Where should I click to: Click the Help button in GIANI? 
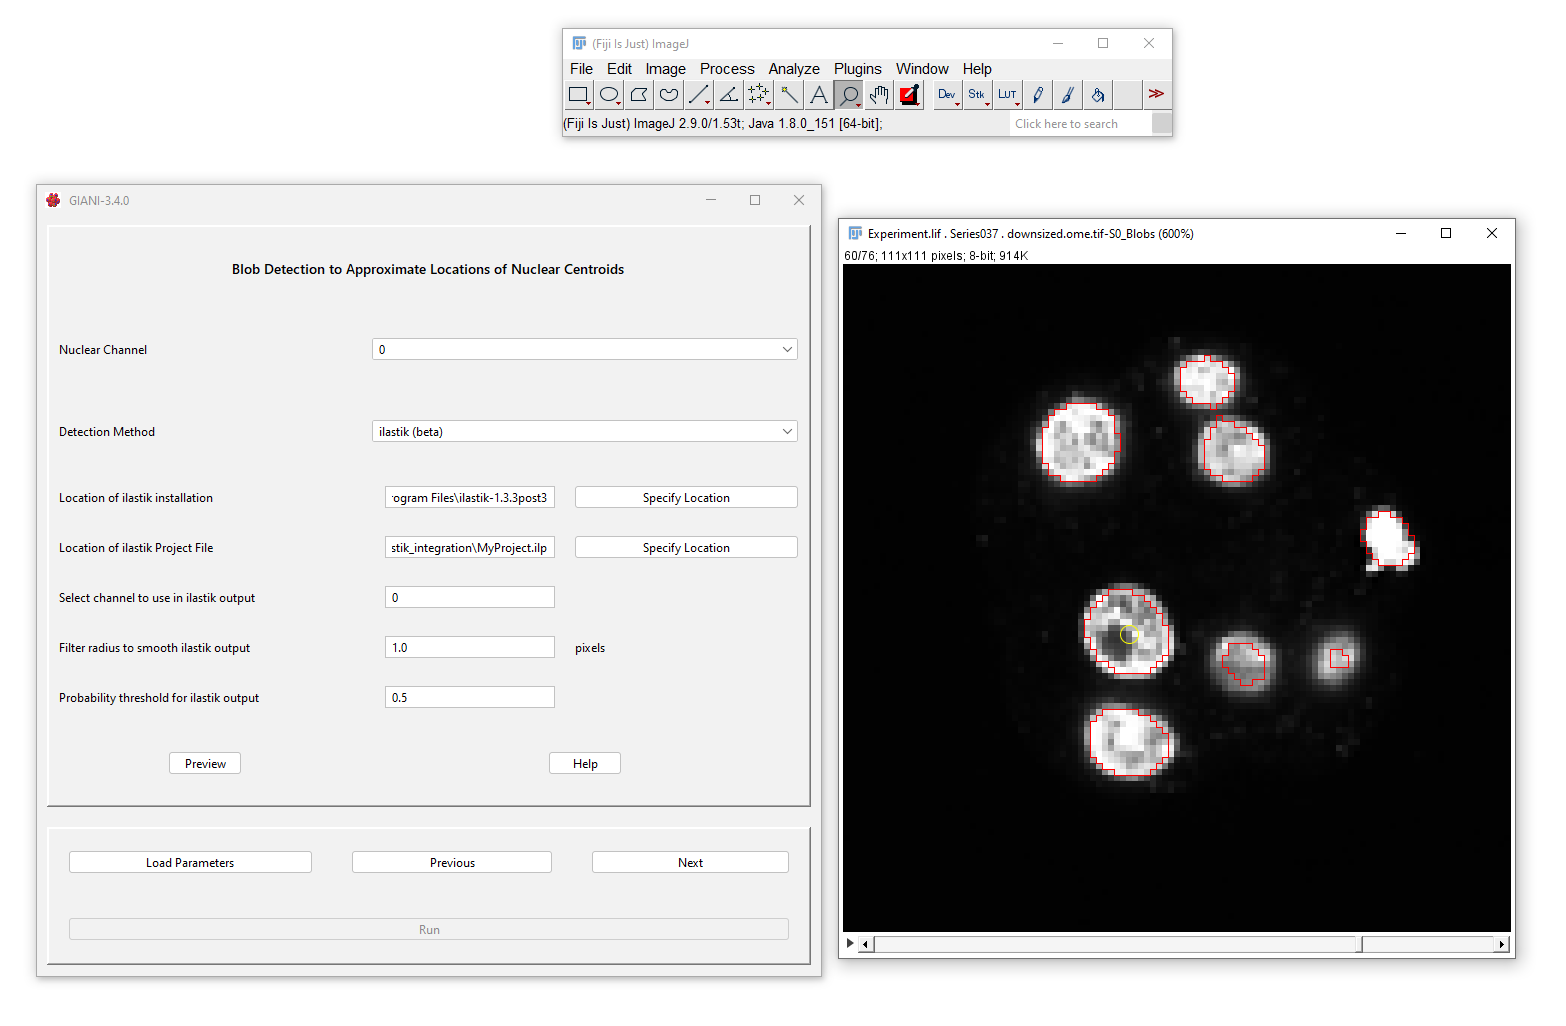[x=585, y=763]
